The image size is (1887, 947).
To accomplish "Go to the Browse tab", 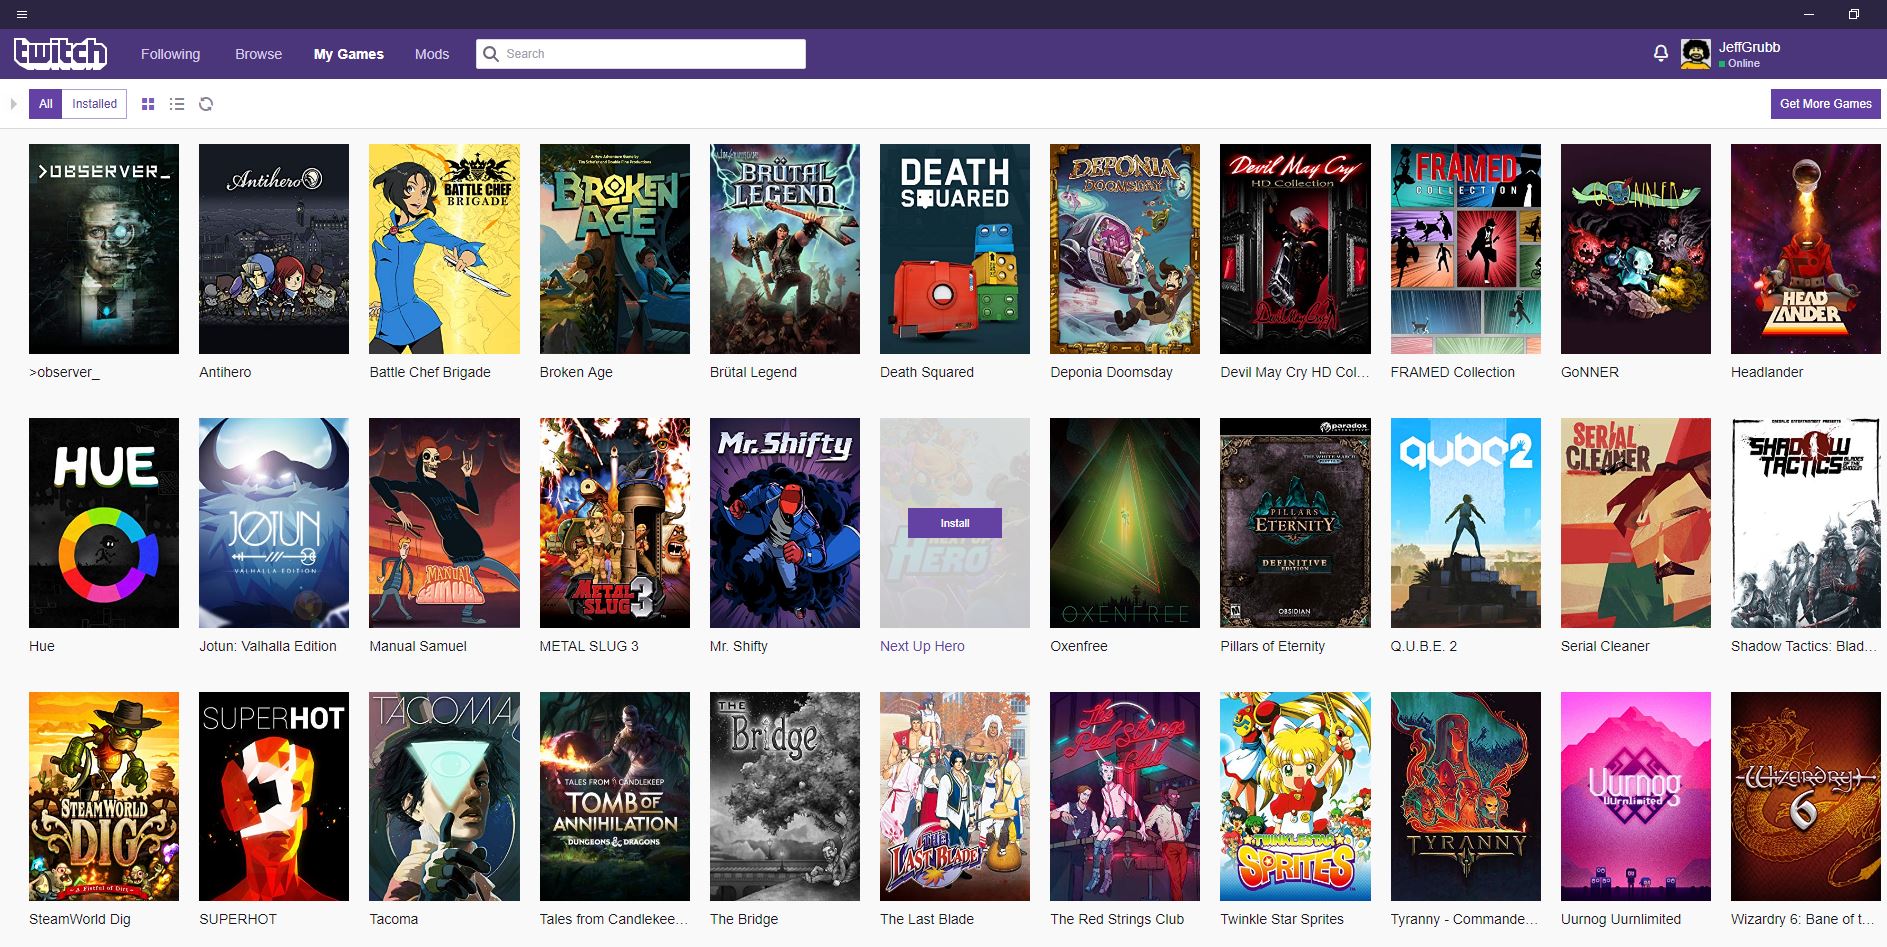I will point(258,54).
